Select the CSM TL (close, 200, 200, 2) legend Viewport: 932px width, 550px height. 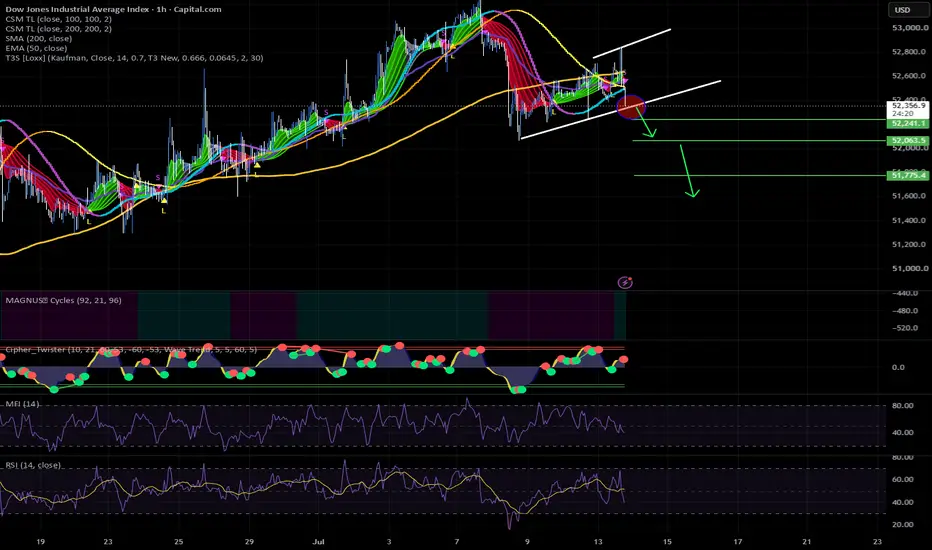pyautogui.click(x=58, y=29)
